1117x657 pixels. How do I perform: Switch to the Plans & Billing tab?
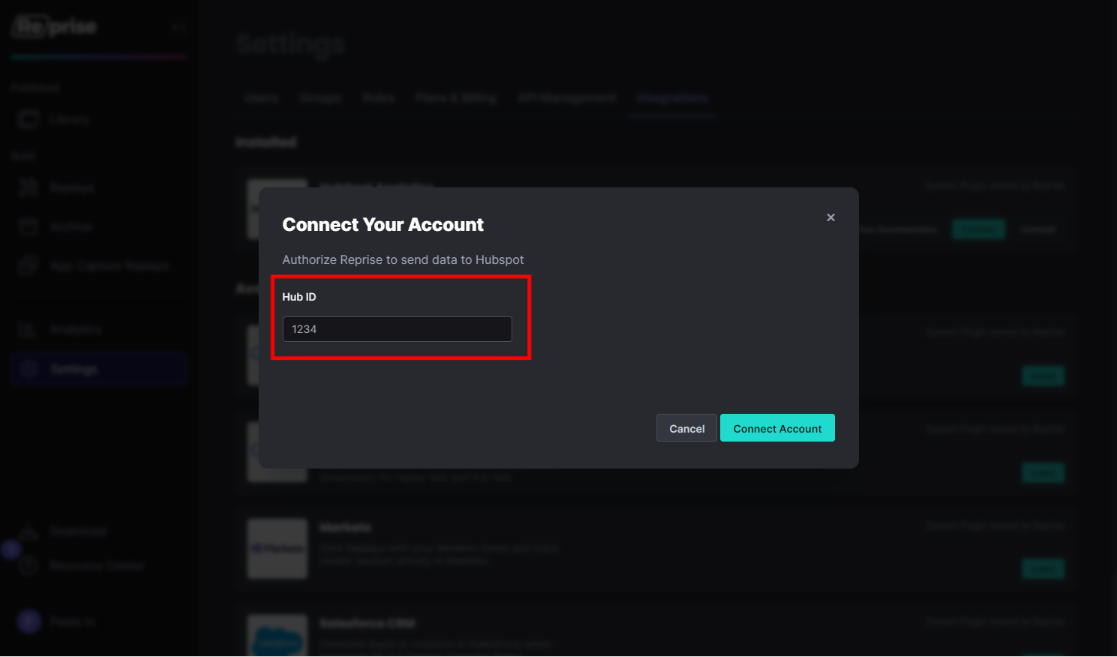coord(456,98)
